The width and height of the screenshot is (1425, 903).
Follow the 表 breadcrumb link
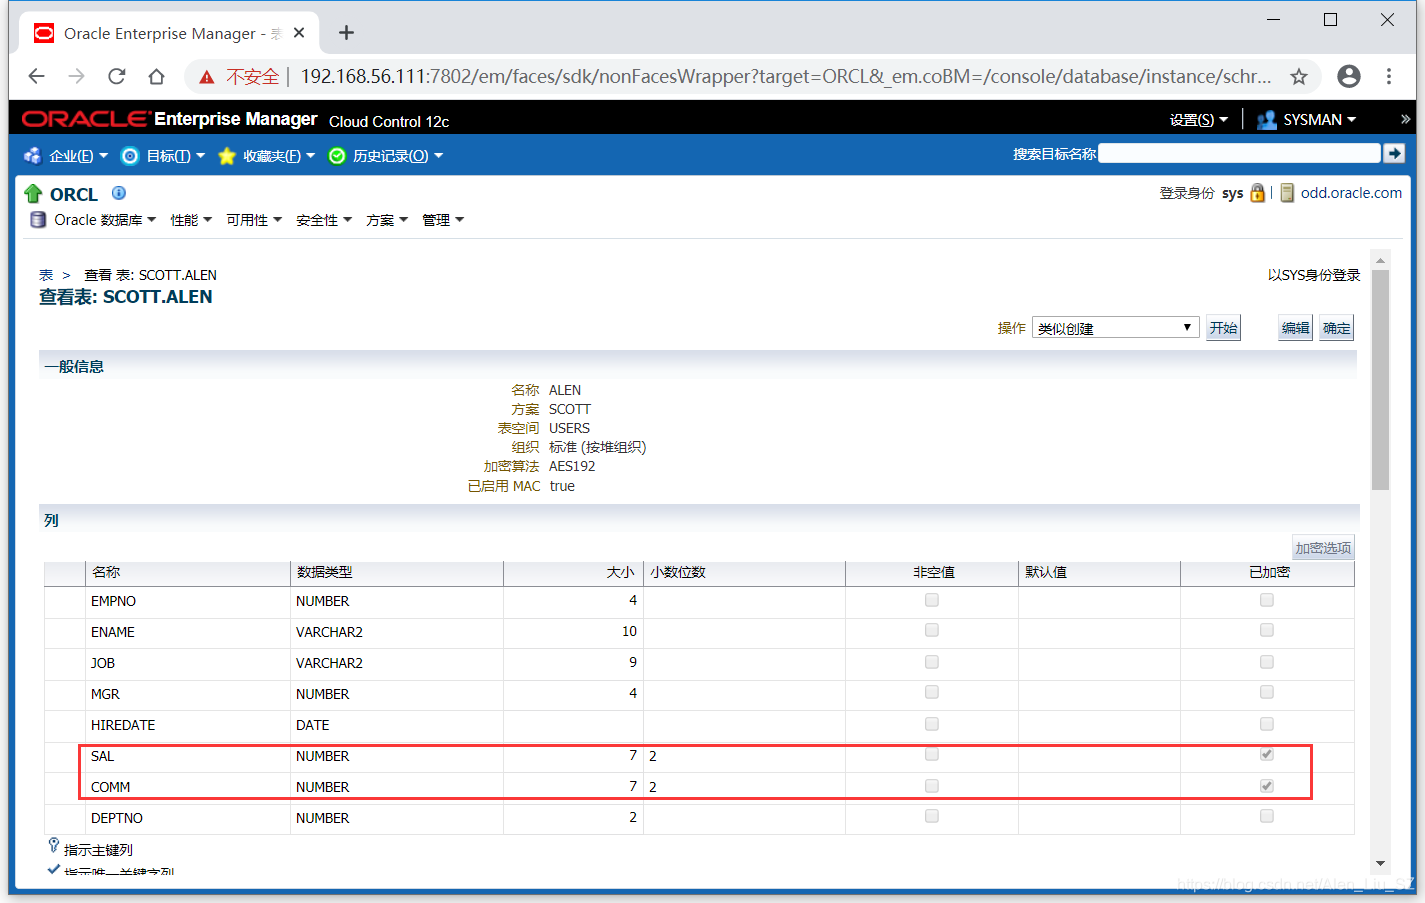[x=46, y=275]
